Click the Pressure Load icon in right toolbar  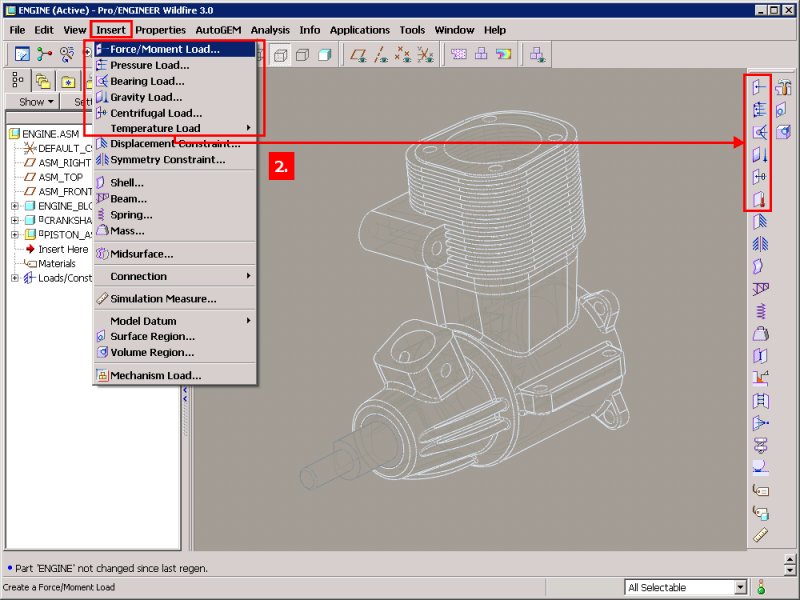click(759, 110)
